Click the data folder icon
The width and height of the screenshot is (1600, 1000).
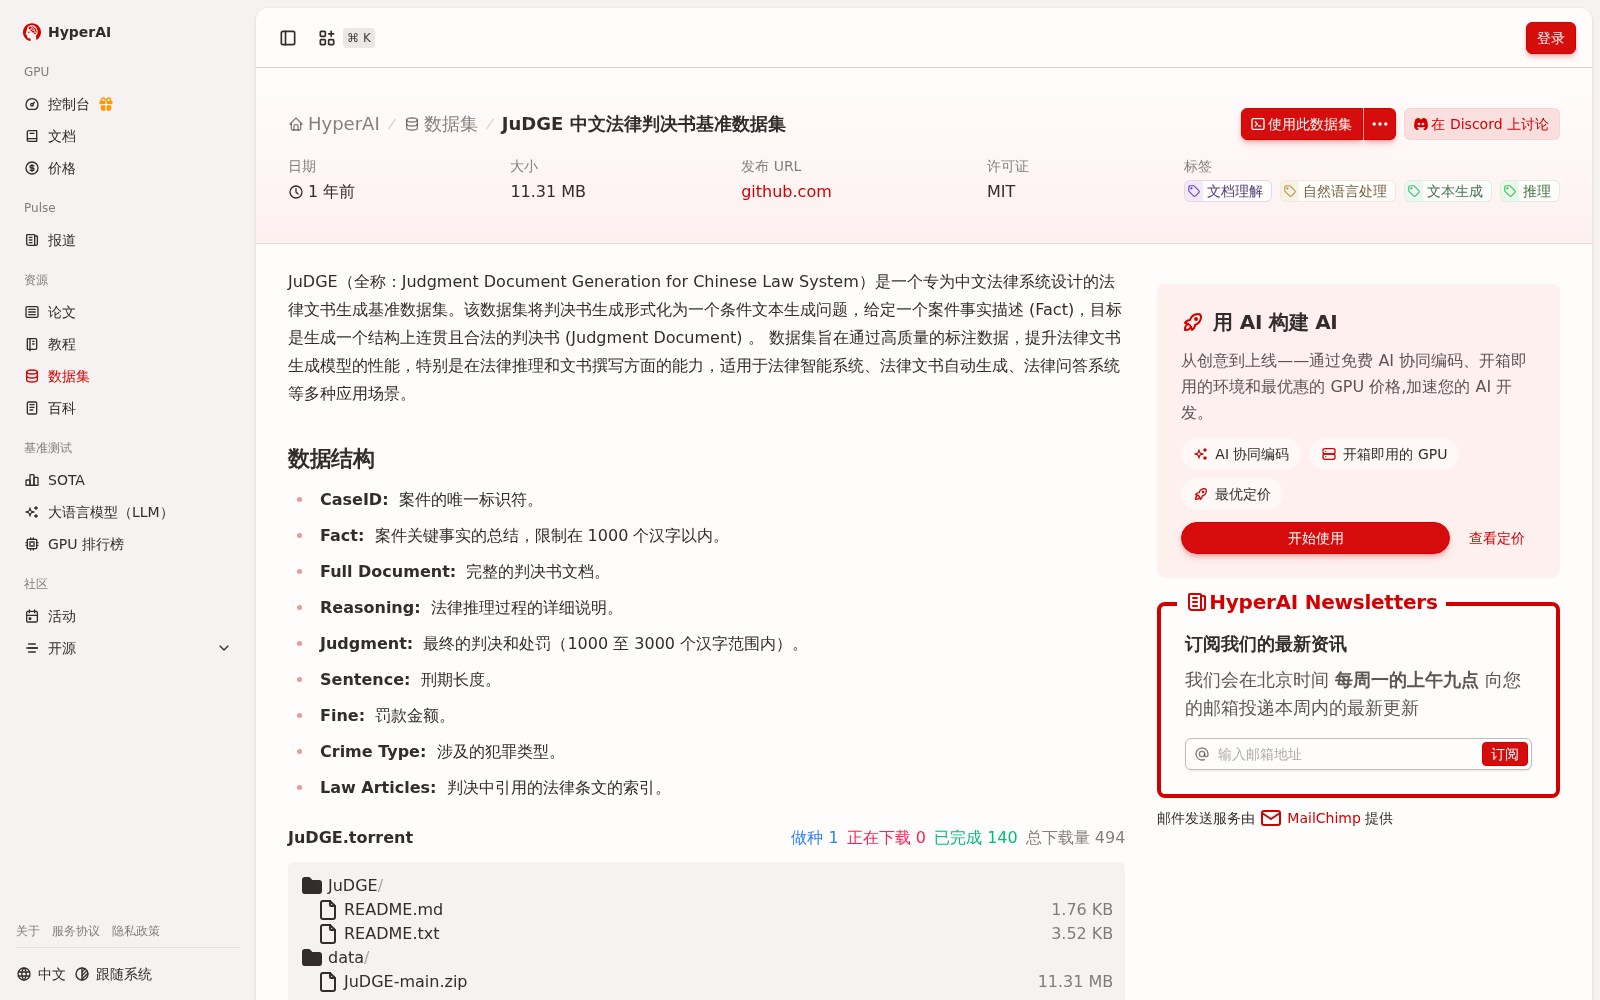(x=312, y=957)
